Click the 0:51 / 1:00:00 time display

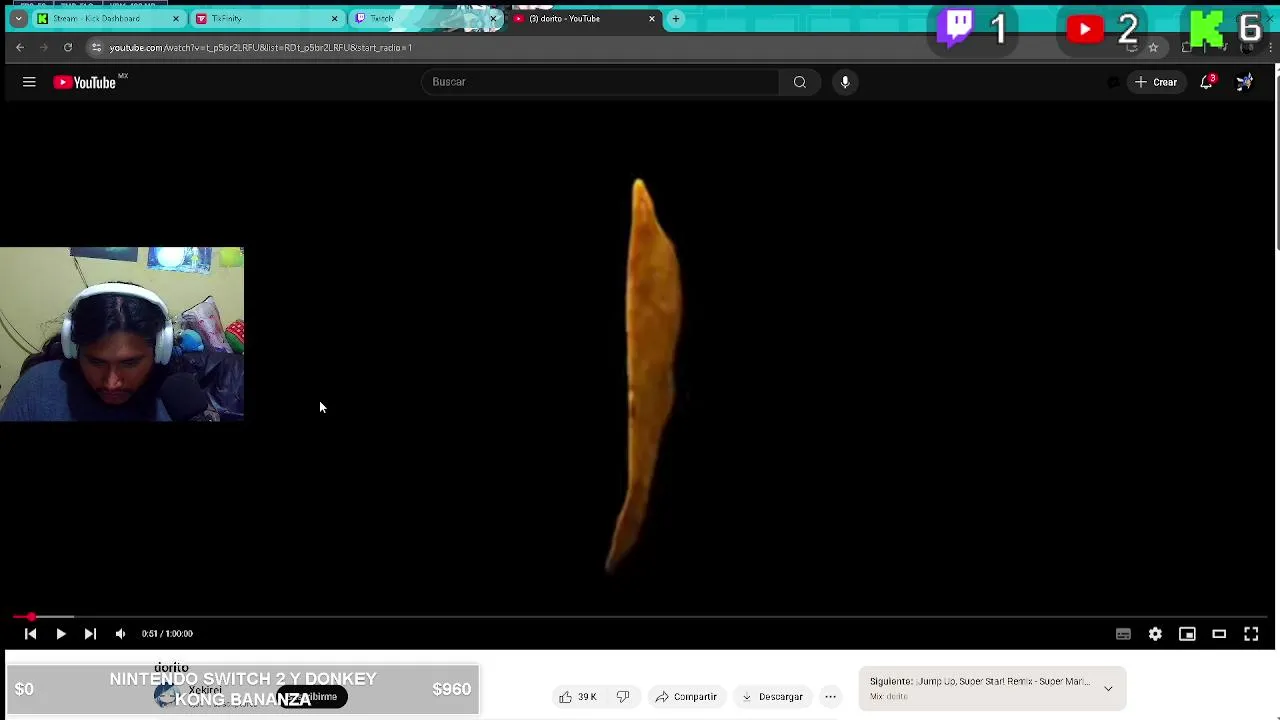tap(167, 634)
